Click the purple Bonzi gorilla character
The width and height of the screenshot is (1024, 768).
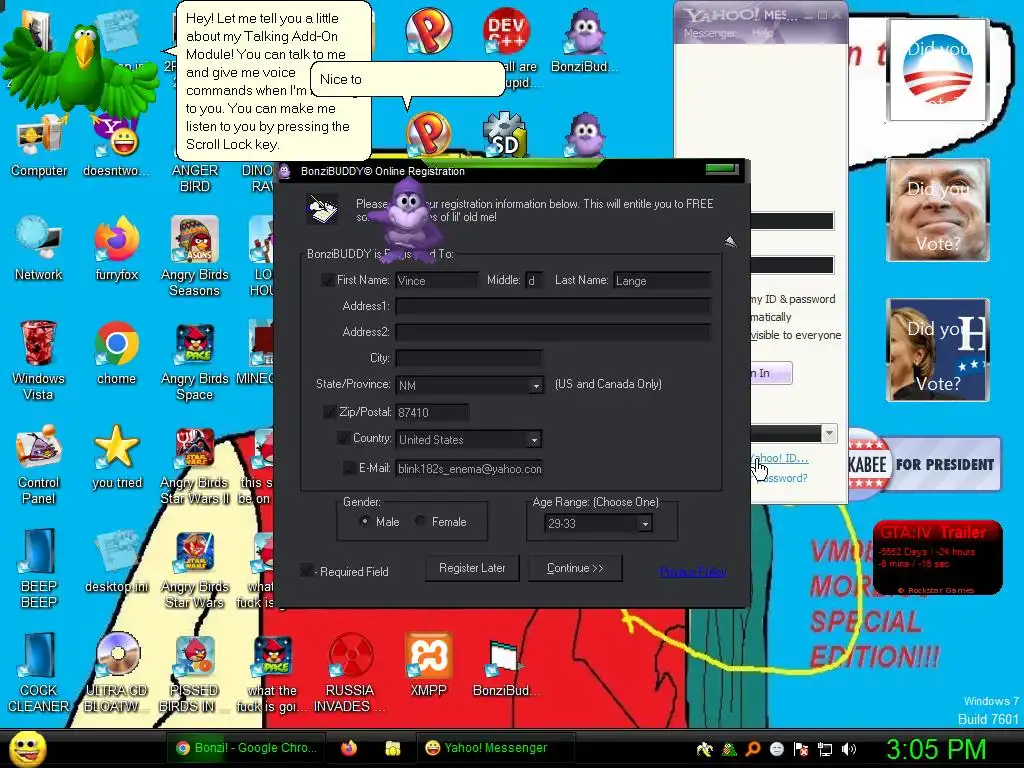[406, 220]
